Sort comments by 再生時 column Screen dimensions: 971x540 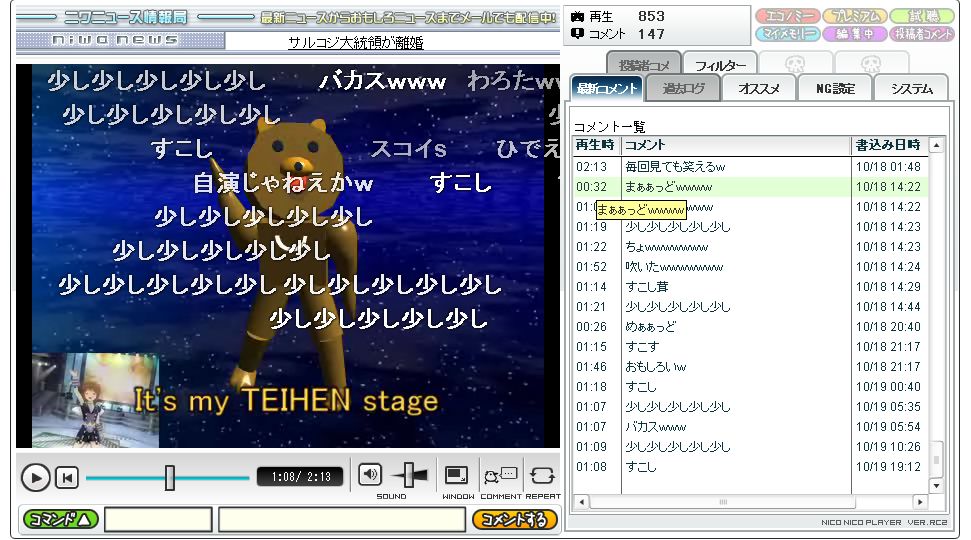pos(596,145)
